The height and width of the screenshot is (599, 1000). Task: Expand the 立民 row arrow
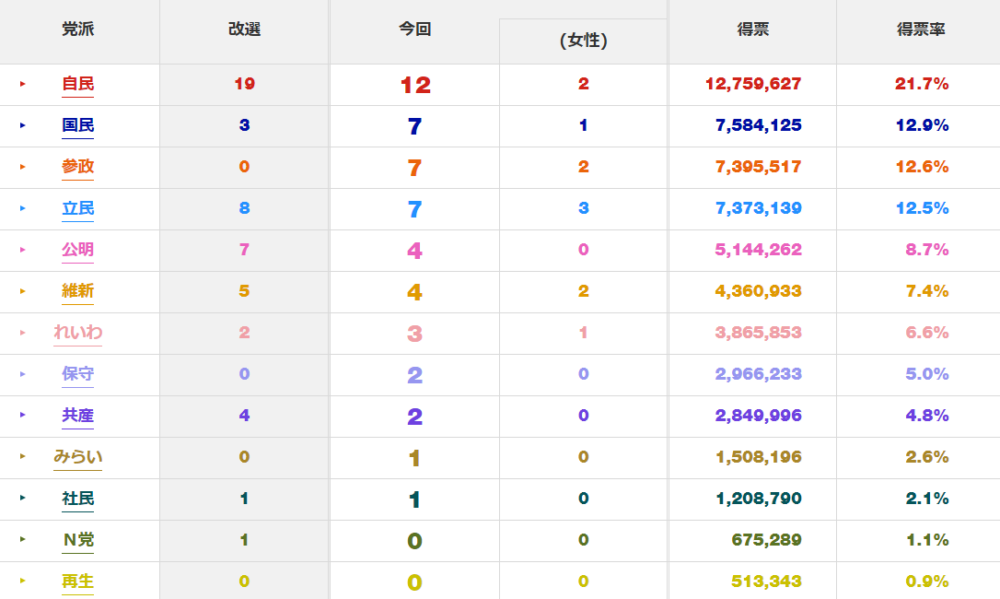point(22,208)
